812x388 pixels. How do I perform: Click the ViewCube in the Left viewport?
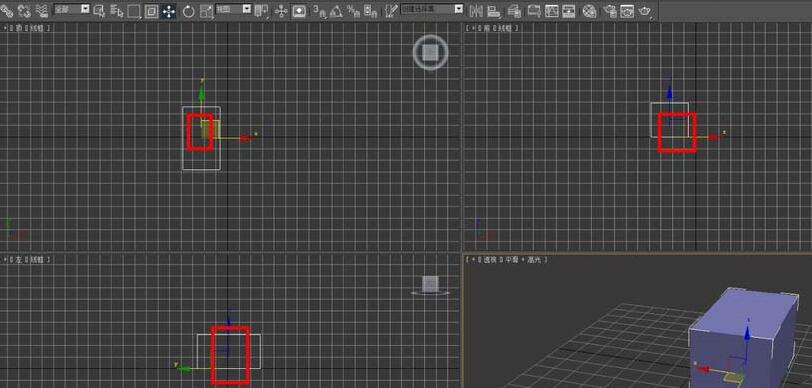(430, 284)
